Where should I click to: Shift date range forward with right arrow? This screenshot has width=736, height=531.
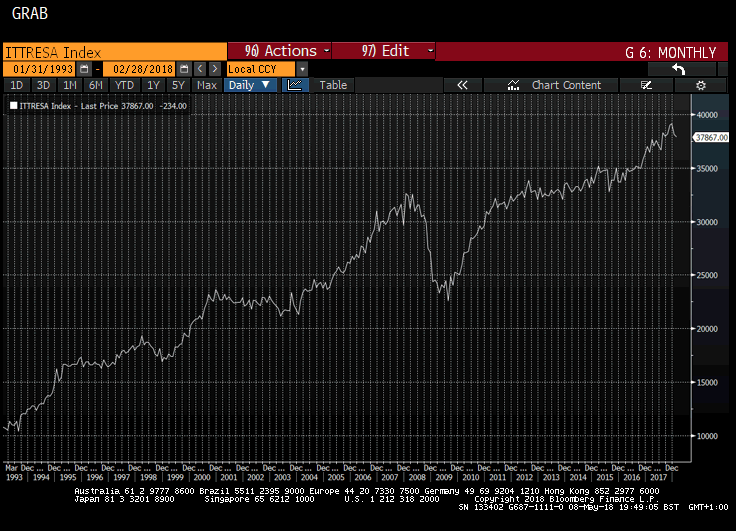pyautogui.click(x=214, y=68)
